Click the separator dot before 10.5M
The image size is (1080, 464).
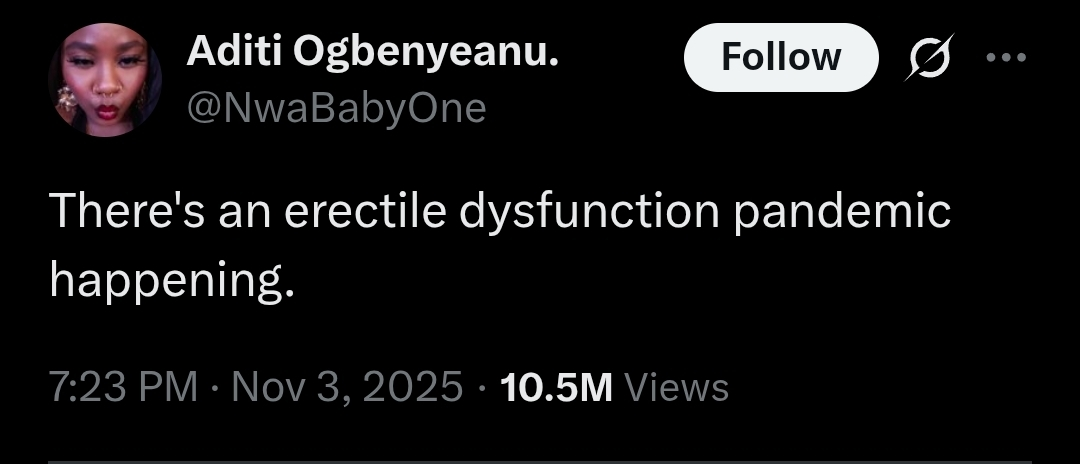(x=482, y=386)
